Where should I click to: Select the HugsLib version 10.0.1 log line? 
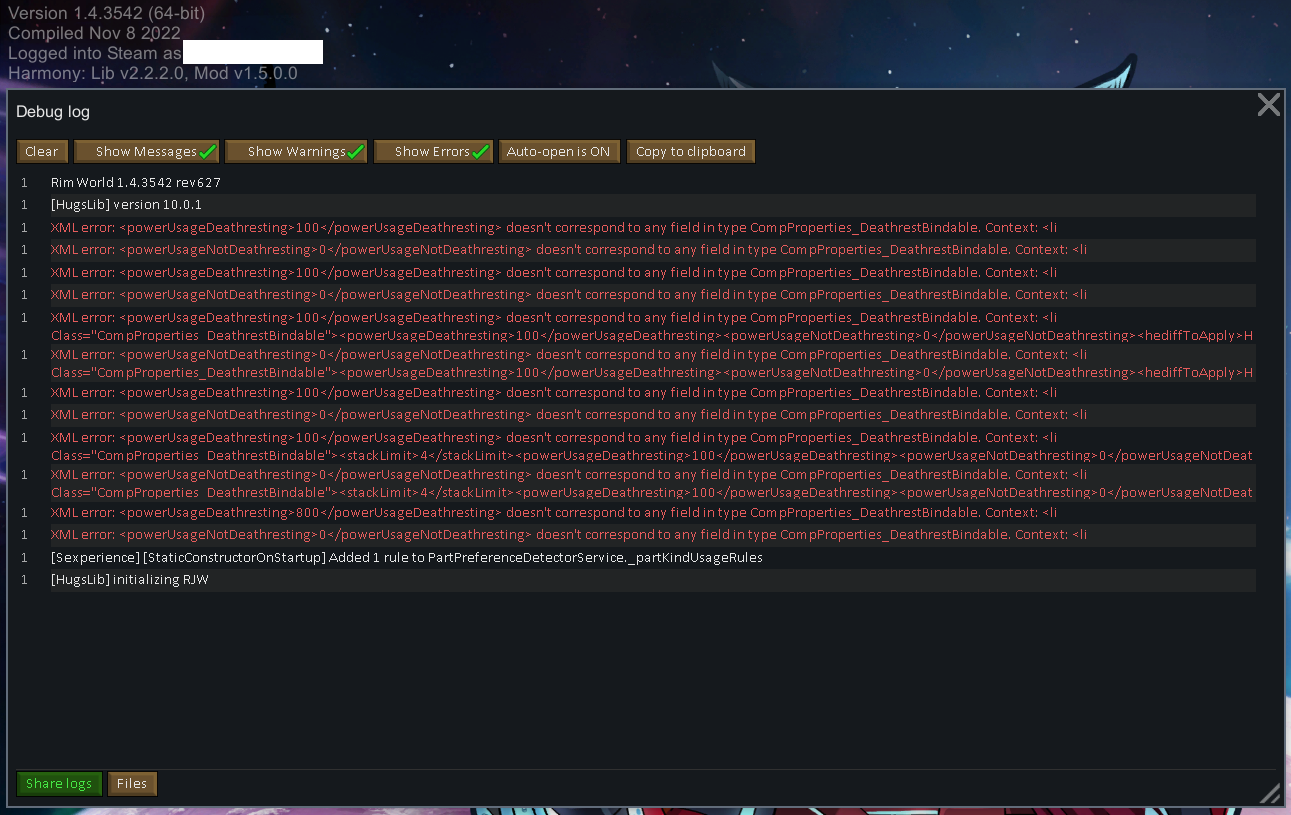point(653,205)
